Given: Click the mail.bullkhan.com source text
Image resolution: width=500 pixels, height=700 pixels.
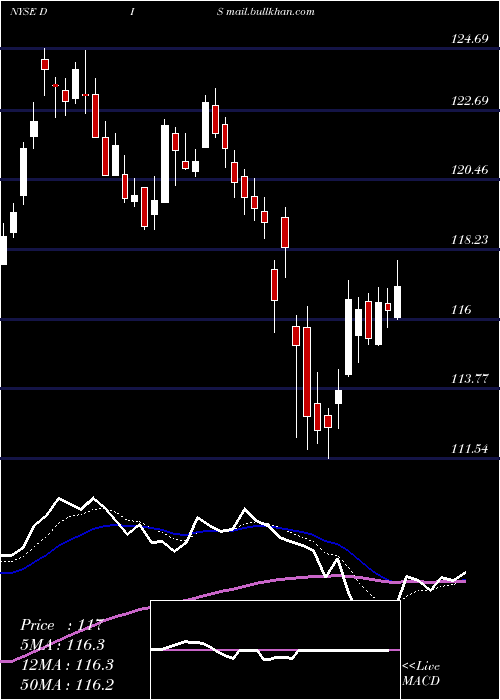Looking at the screenshot, I should (x=270, y=12).
